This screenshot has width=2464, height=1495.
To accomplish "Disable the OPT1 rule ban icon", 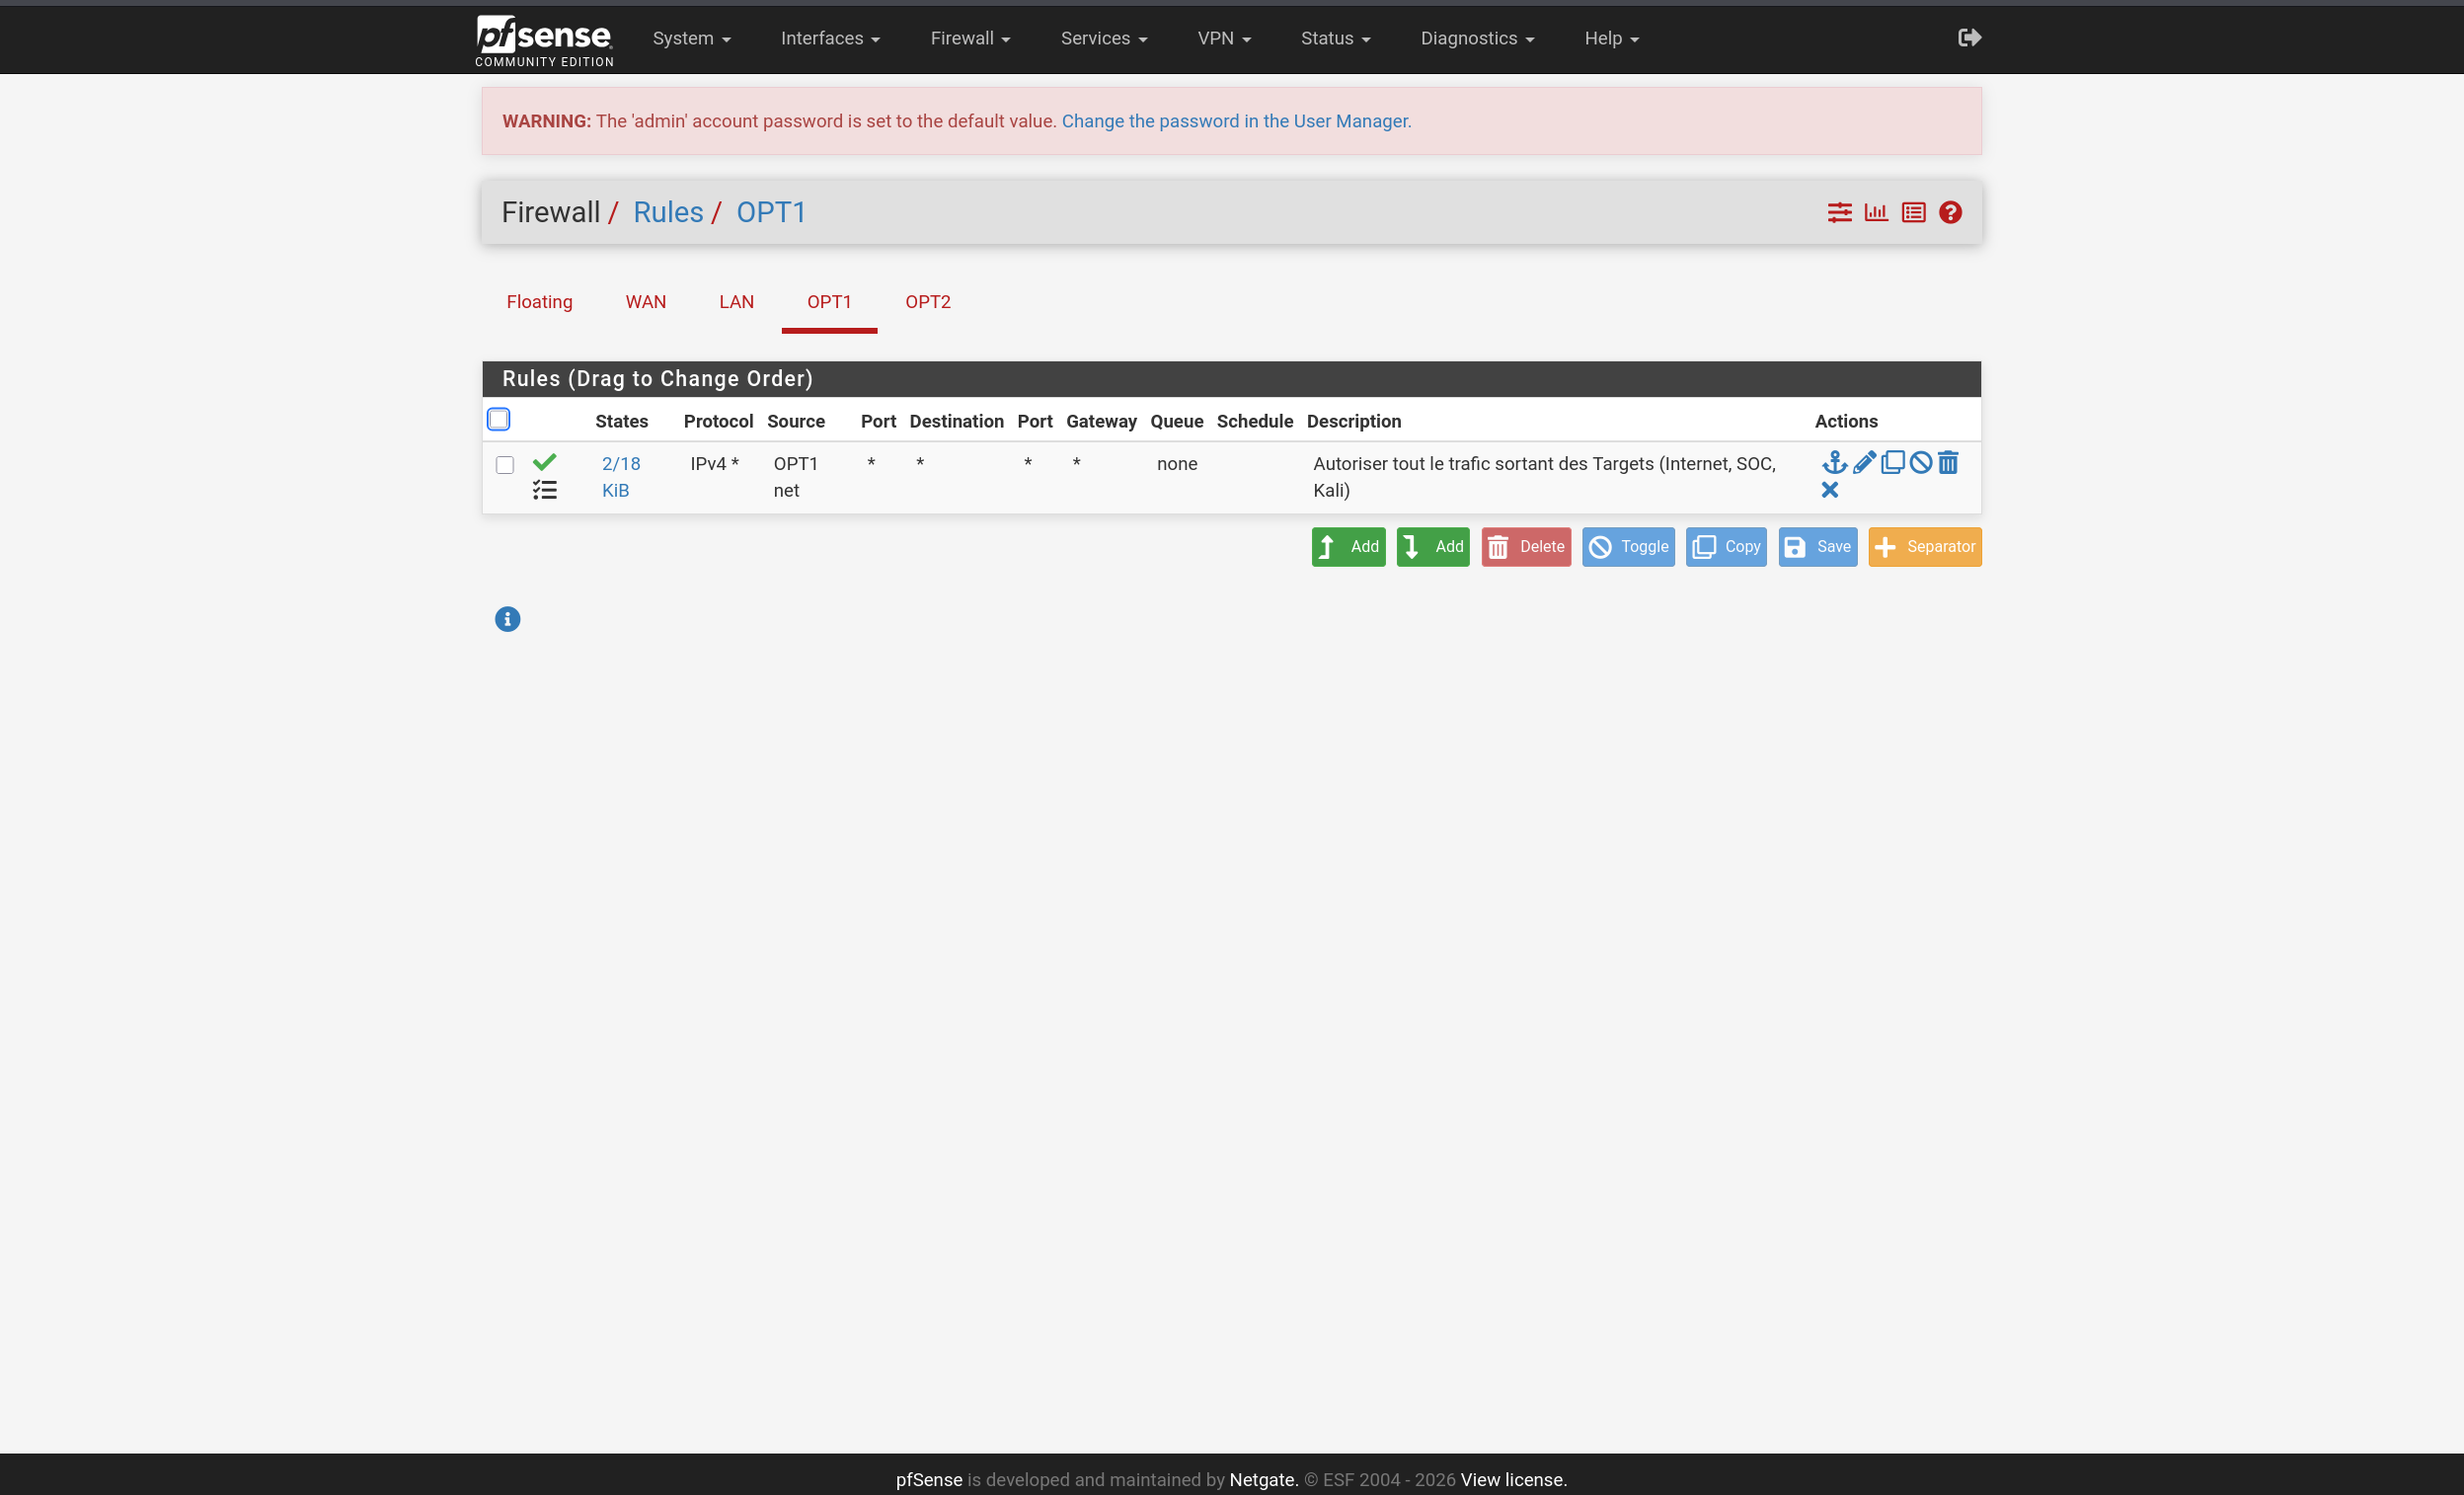I will click(1920, 462).
